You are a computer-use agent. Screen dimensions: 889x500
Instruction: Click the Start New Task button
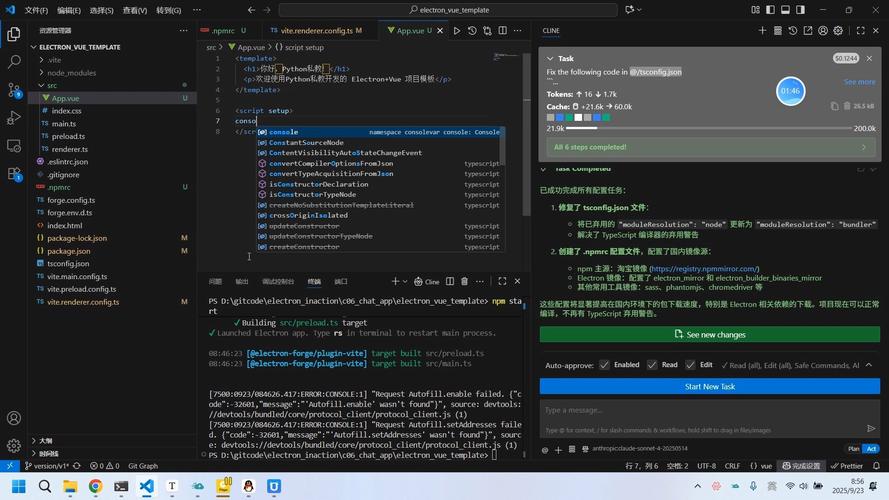pos(710,386)
